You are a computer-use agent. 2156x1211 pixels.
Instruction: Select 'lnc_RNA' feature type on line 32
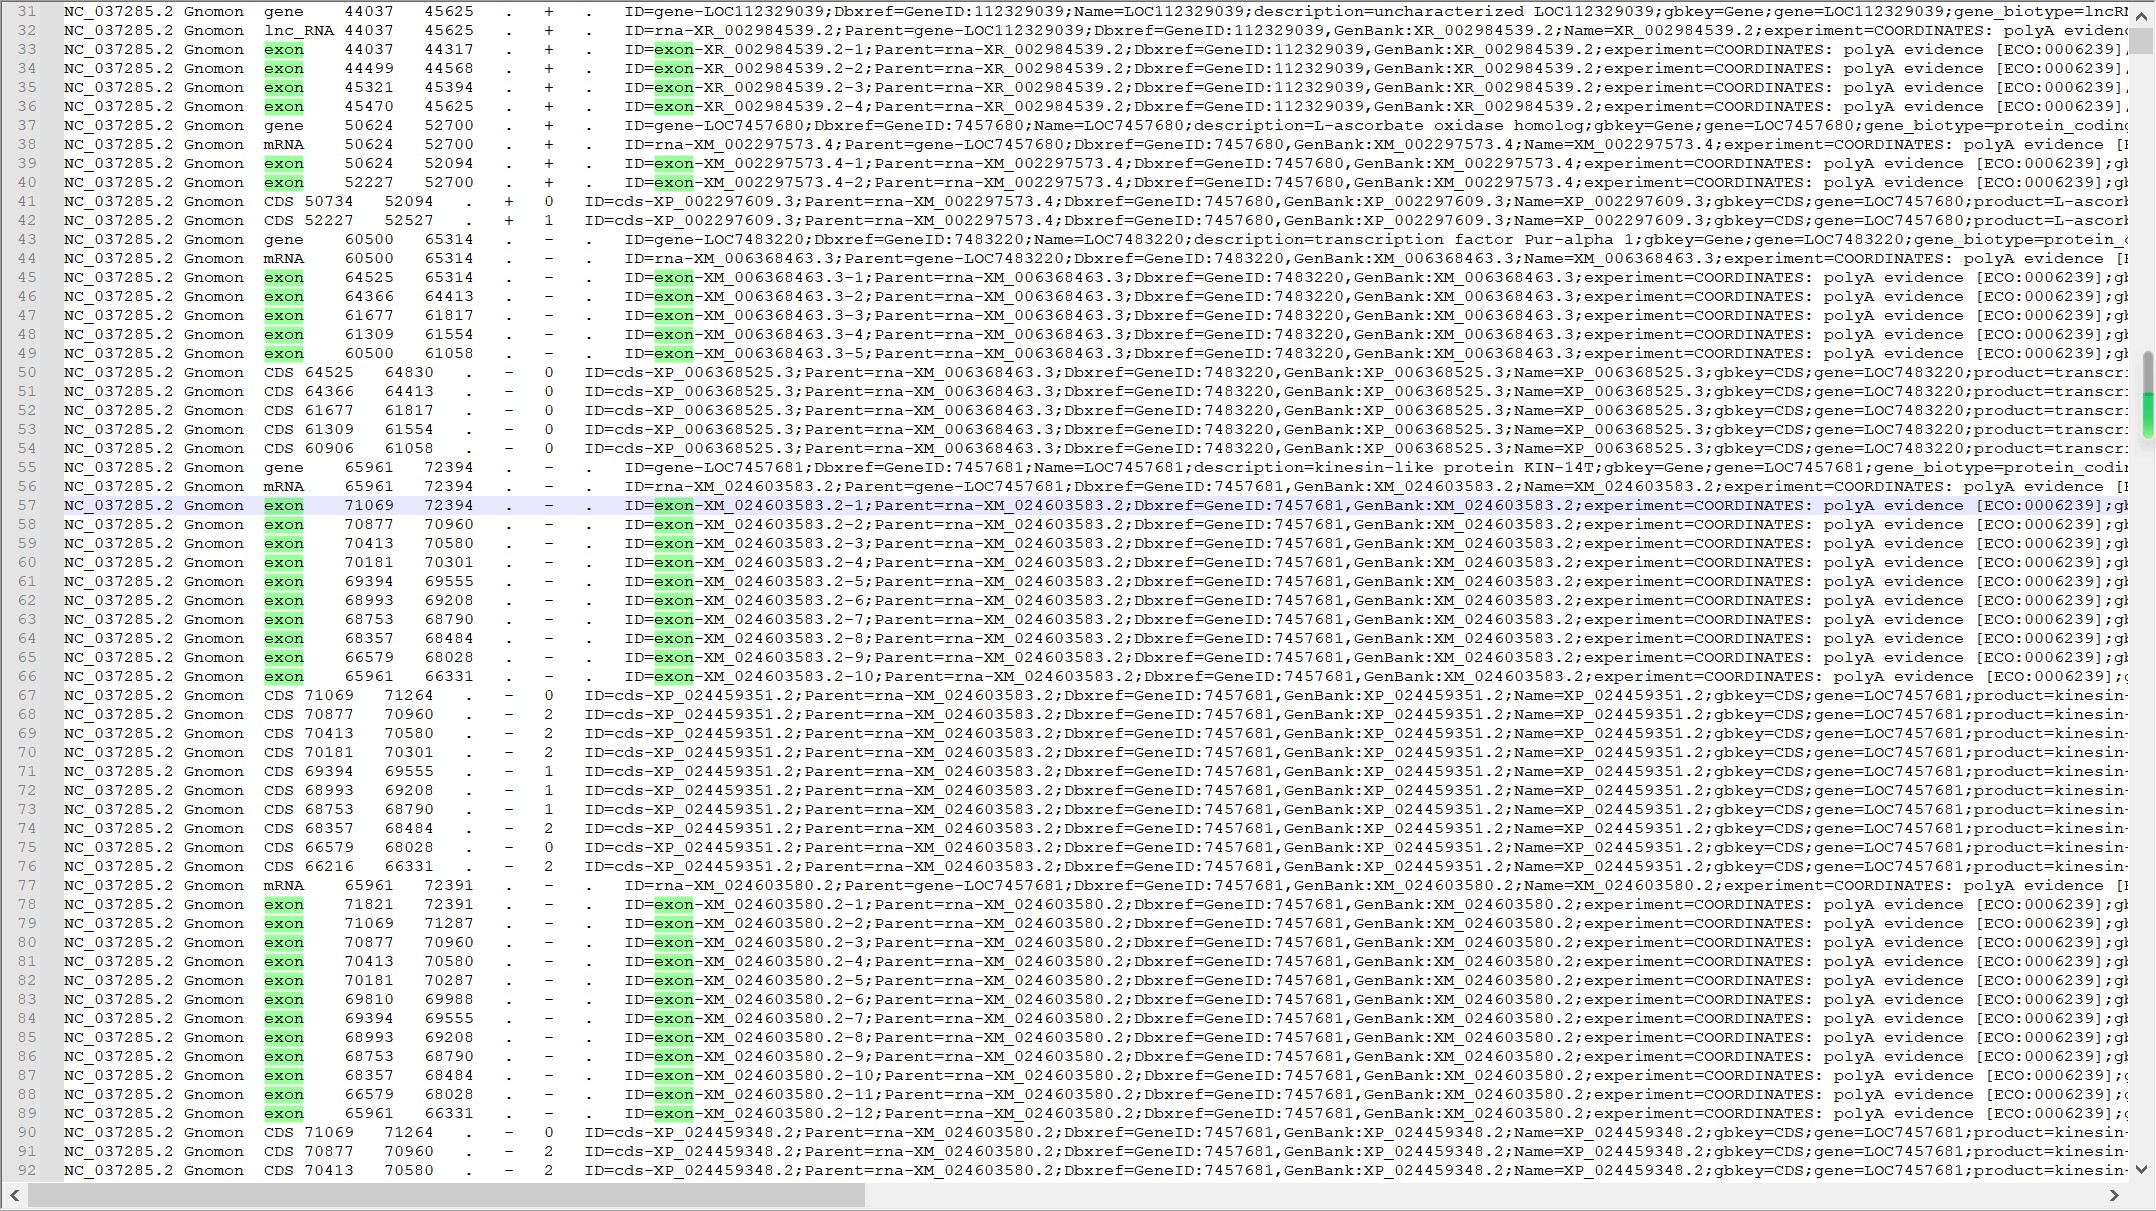(x=299, y=30)
